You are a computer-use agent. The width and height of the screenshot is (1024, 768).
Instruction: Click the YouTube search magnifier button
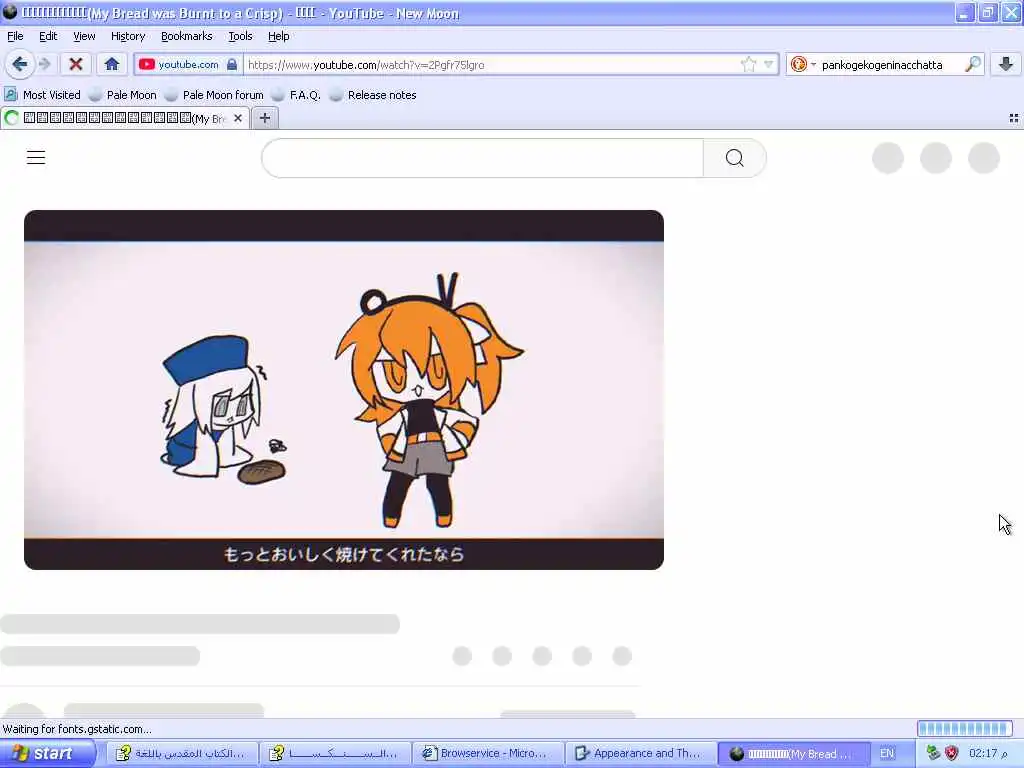pyautogui.click(x=735, y=158)
